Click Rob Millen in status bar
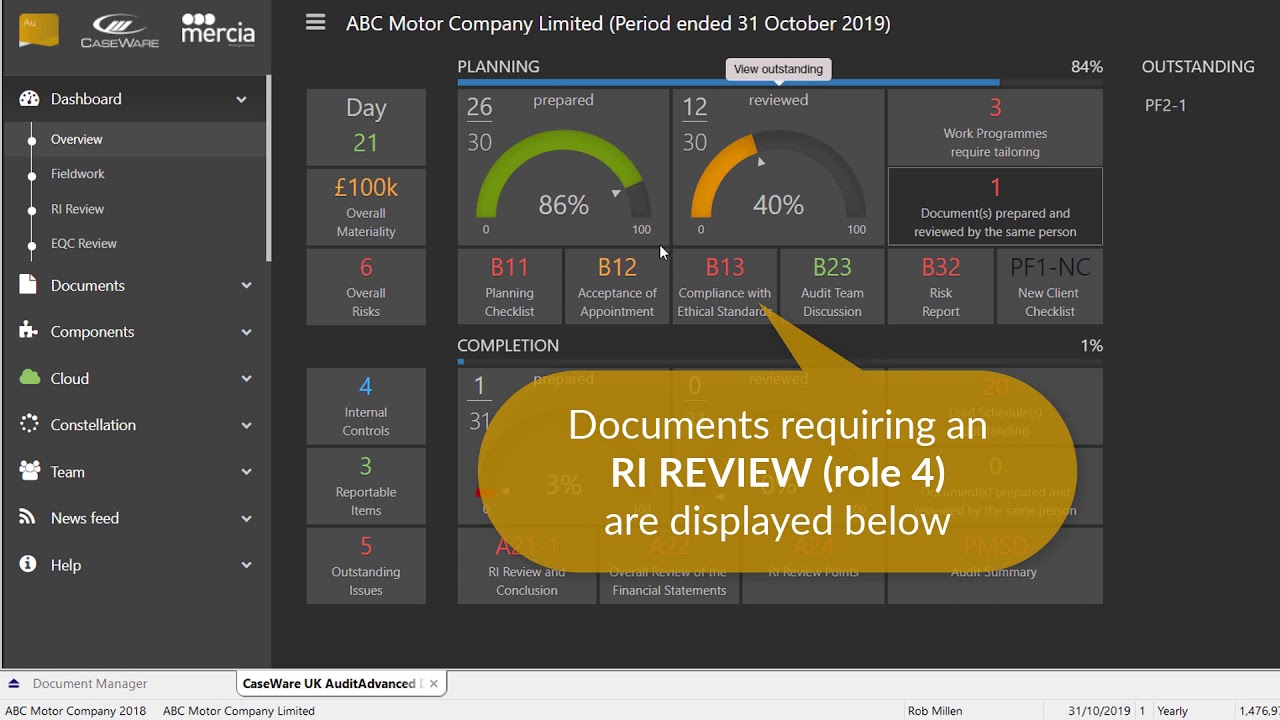The image size is (1280, 720). (935, 711)
